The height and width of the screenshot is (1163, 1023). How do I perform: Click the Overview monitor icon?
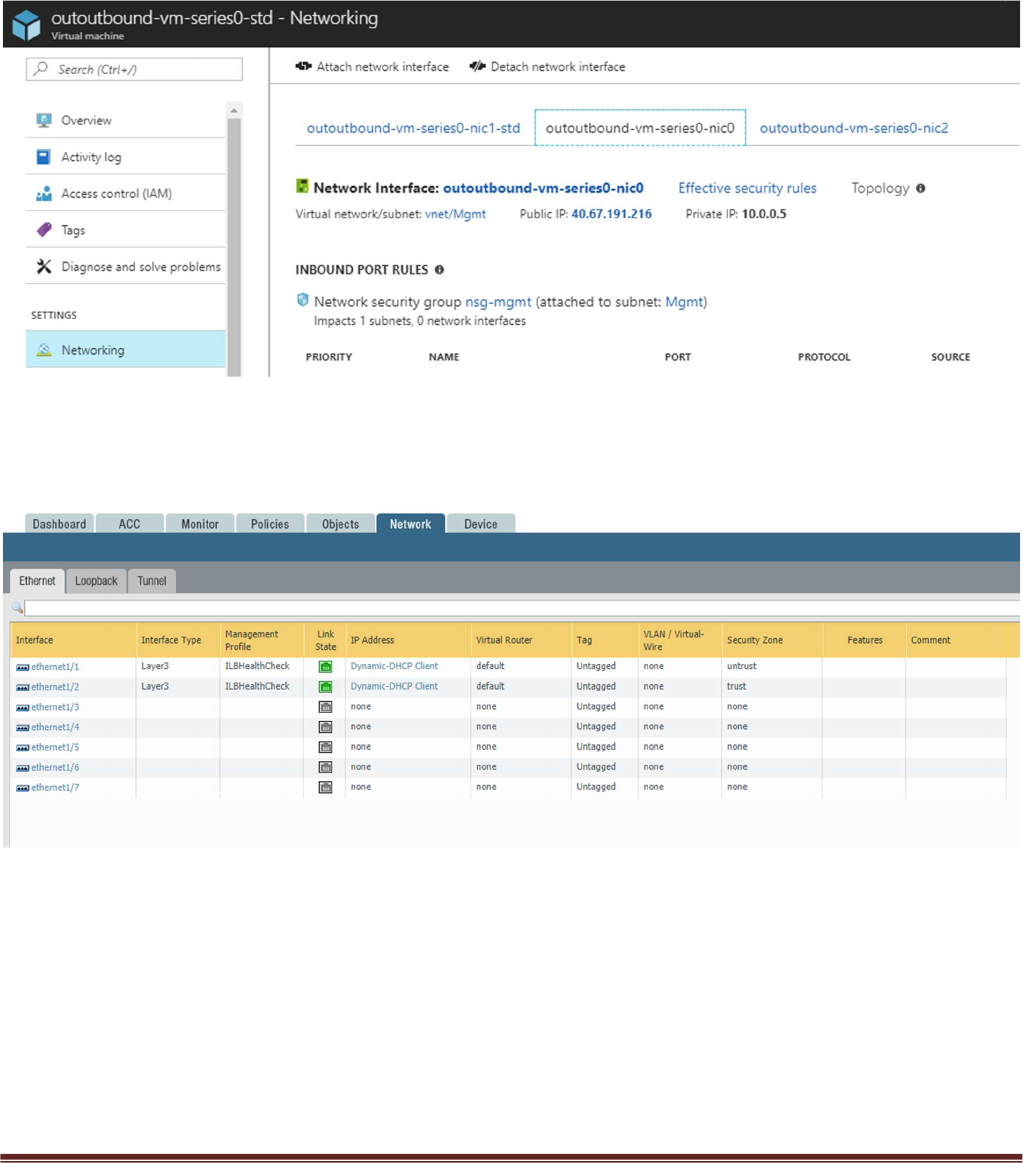(x=44, y=120)
